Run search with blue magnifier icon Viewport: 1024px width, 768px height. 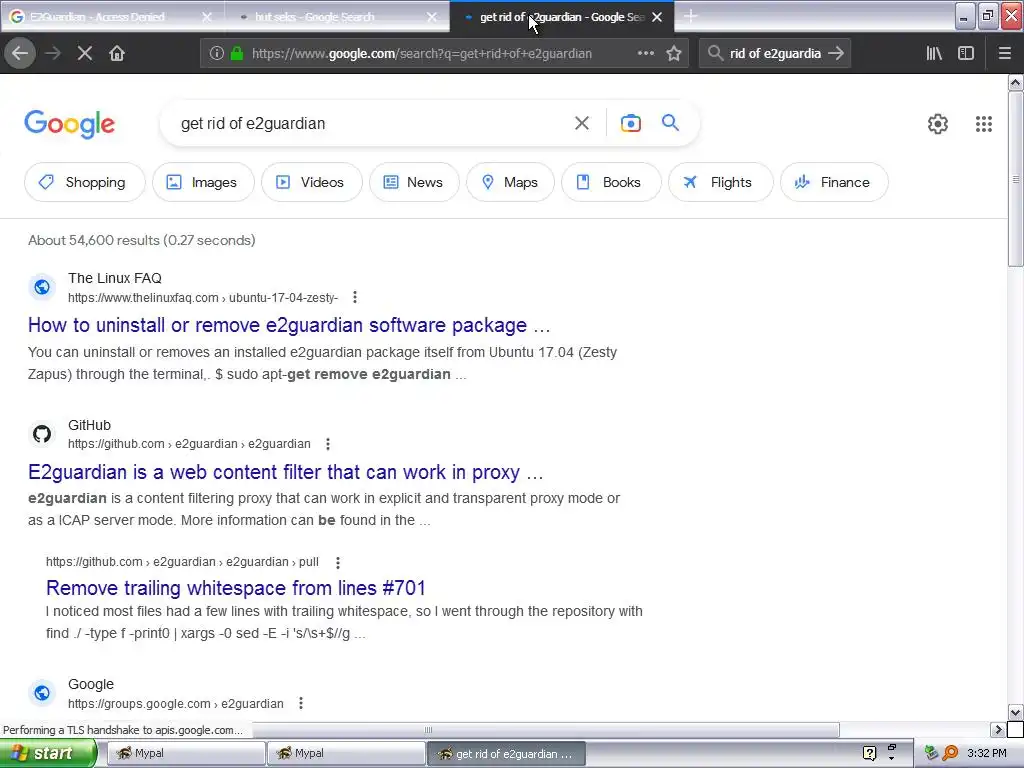click(670, 122)
